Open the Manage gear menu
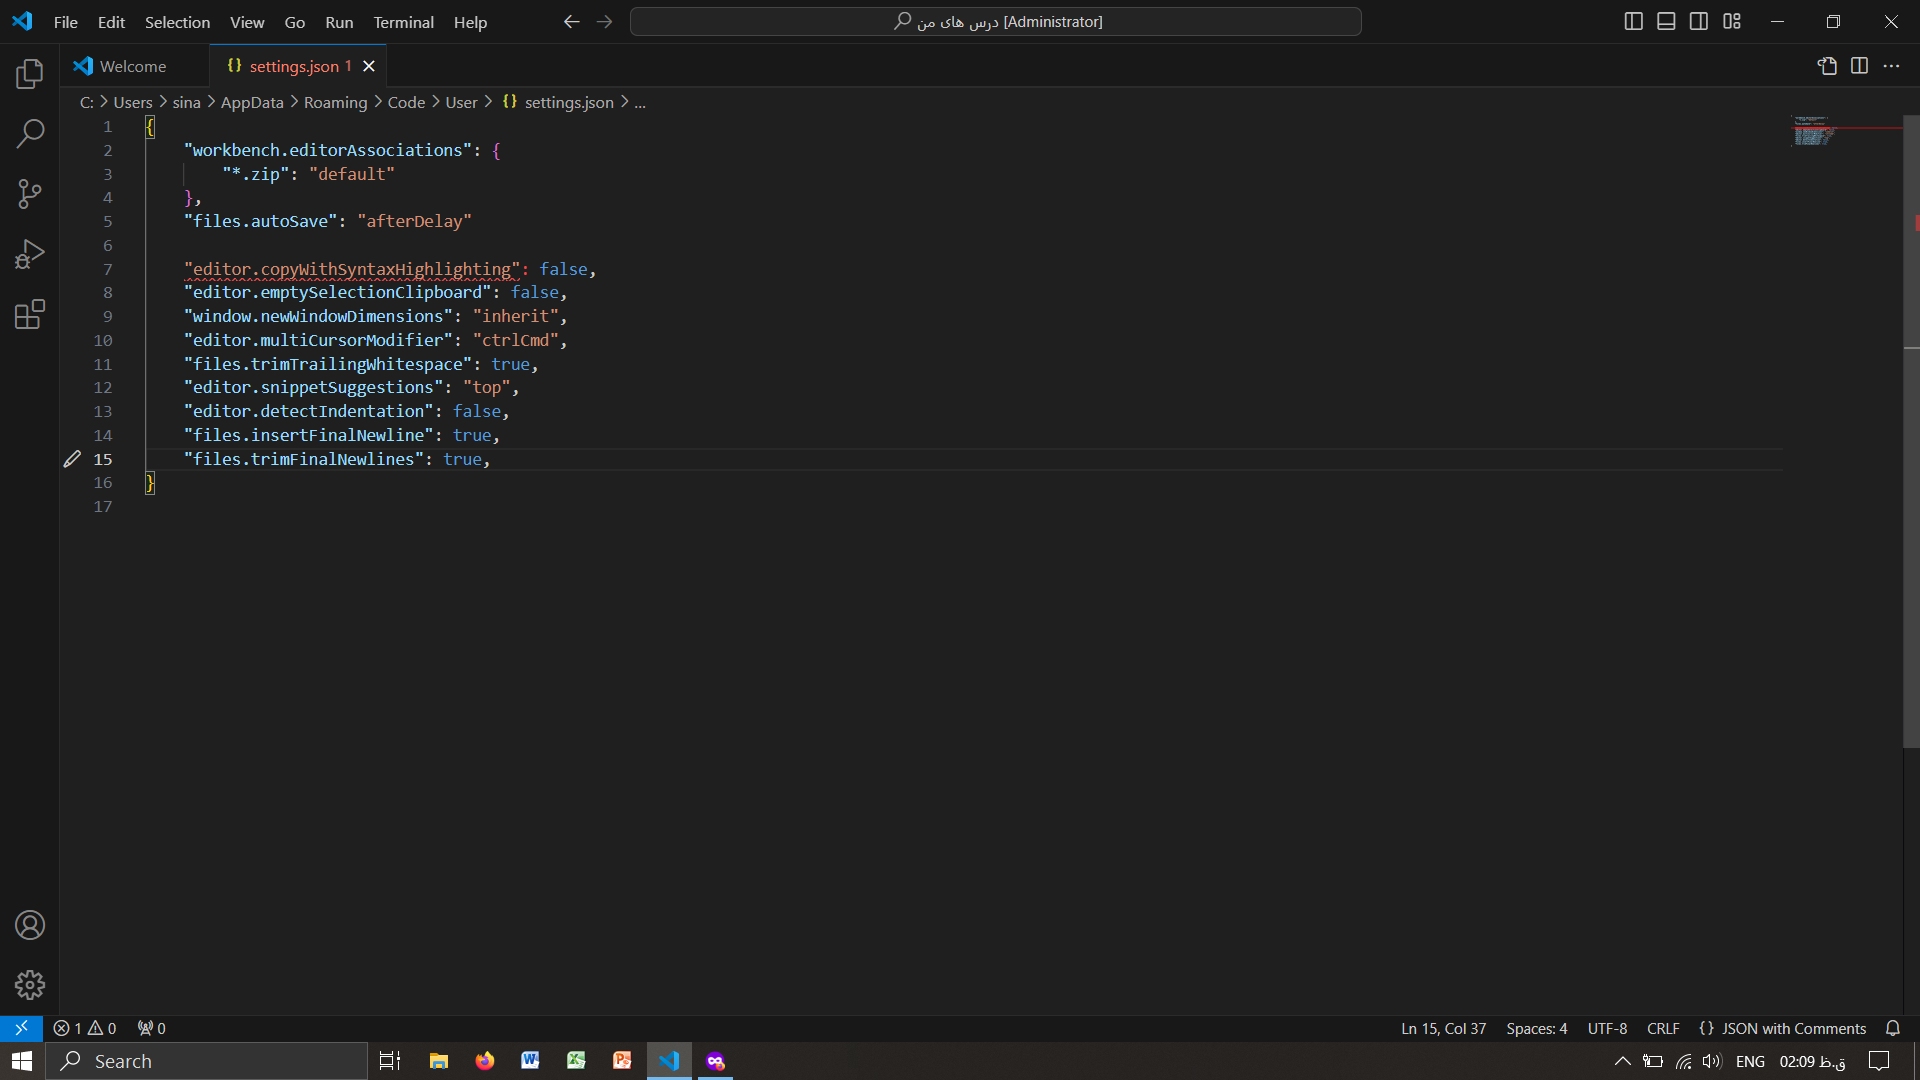 [30, 985]
